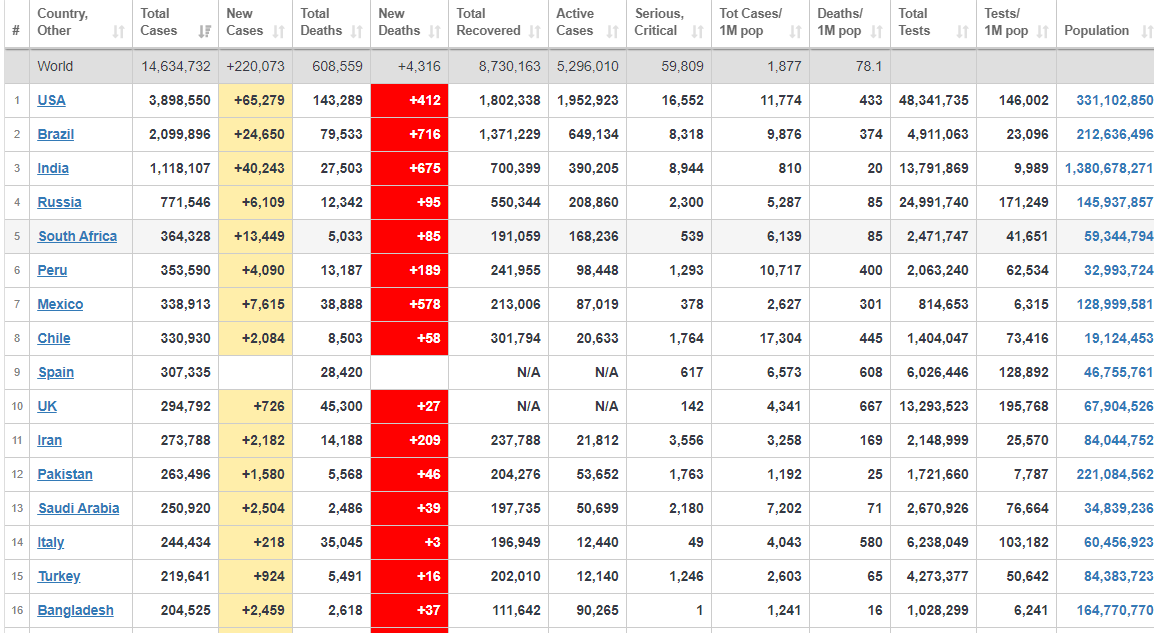Open the Pakistan country link
The width and height of the screenshot is (1154, 633).
(65, 474)
